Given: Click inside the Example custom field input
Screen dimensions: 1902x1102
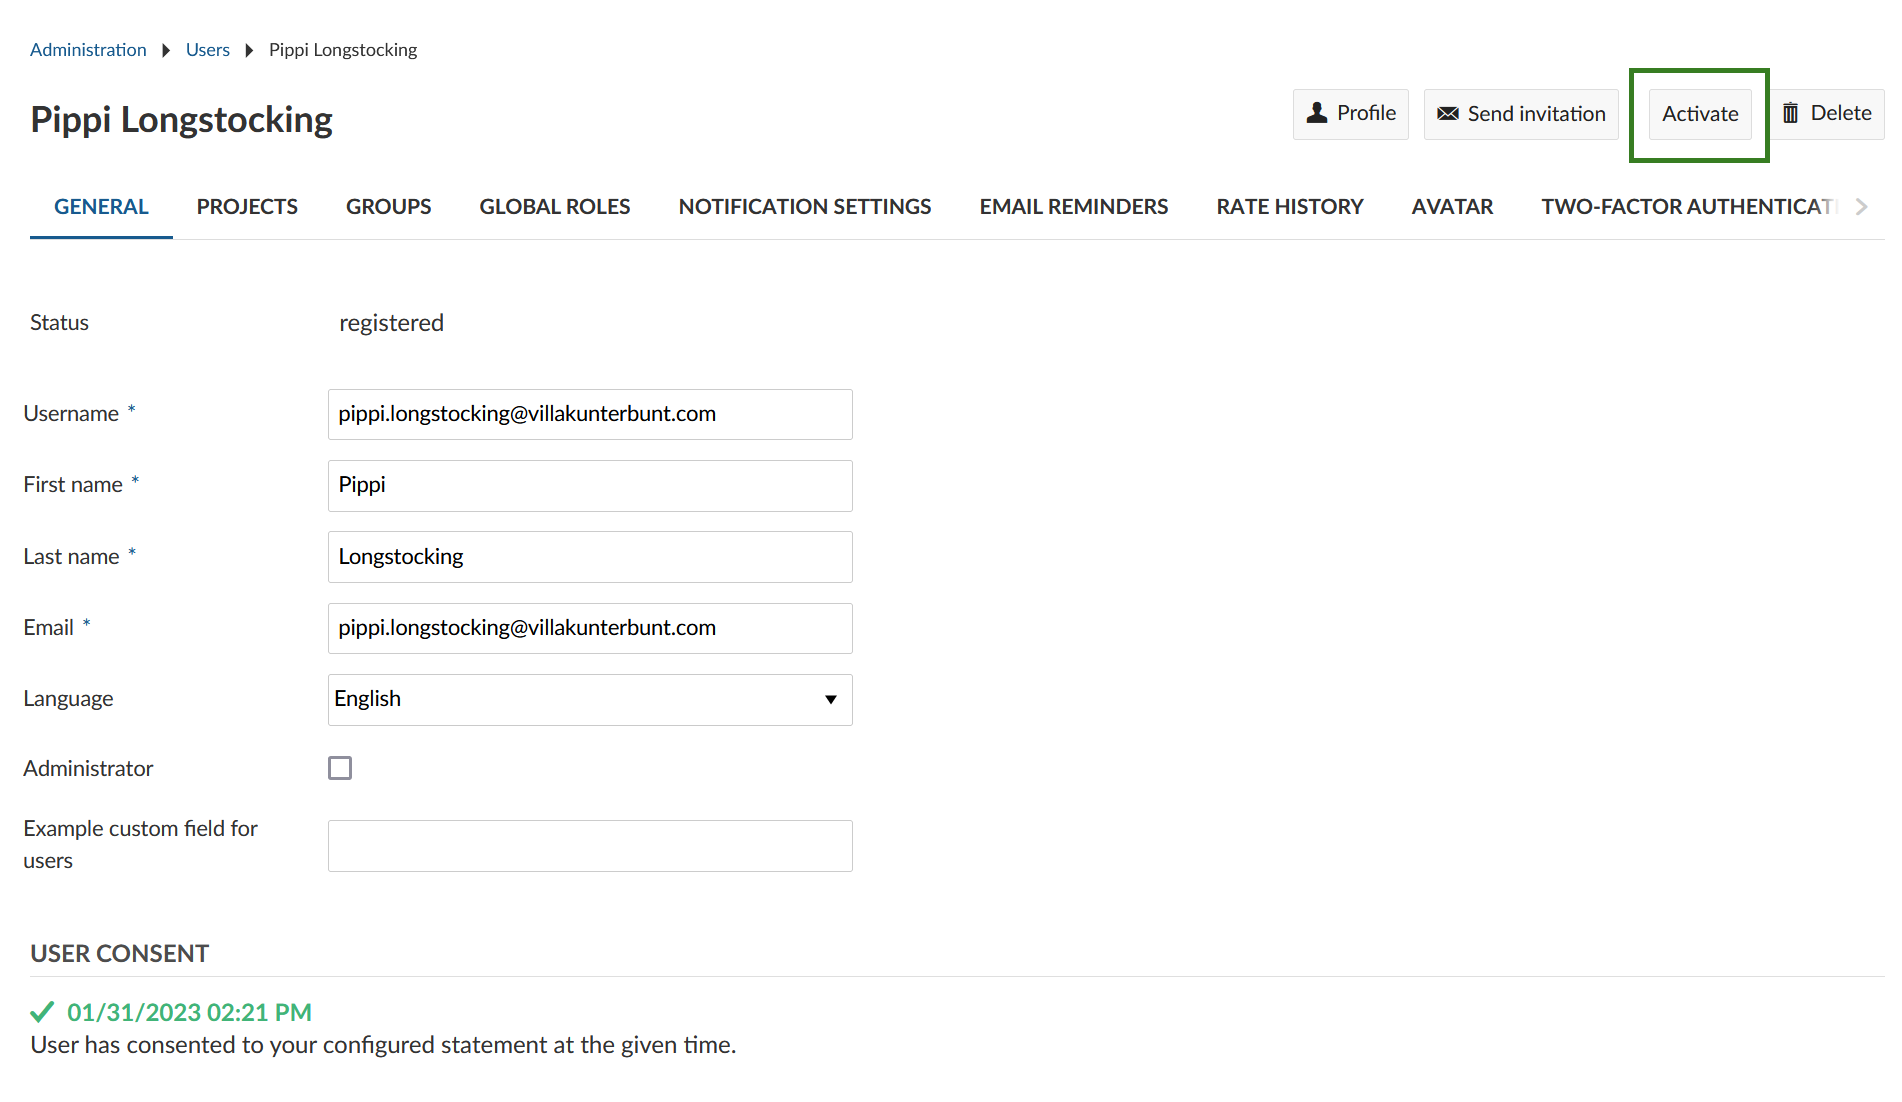Looking at the screenshot, I should pos(590,845).
